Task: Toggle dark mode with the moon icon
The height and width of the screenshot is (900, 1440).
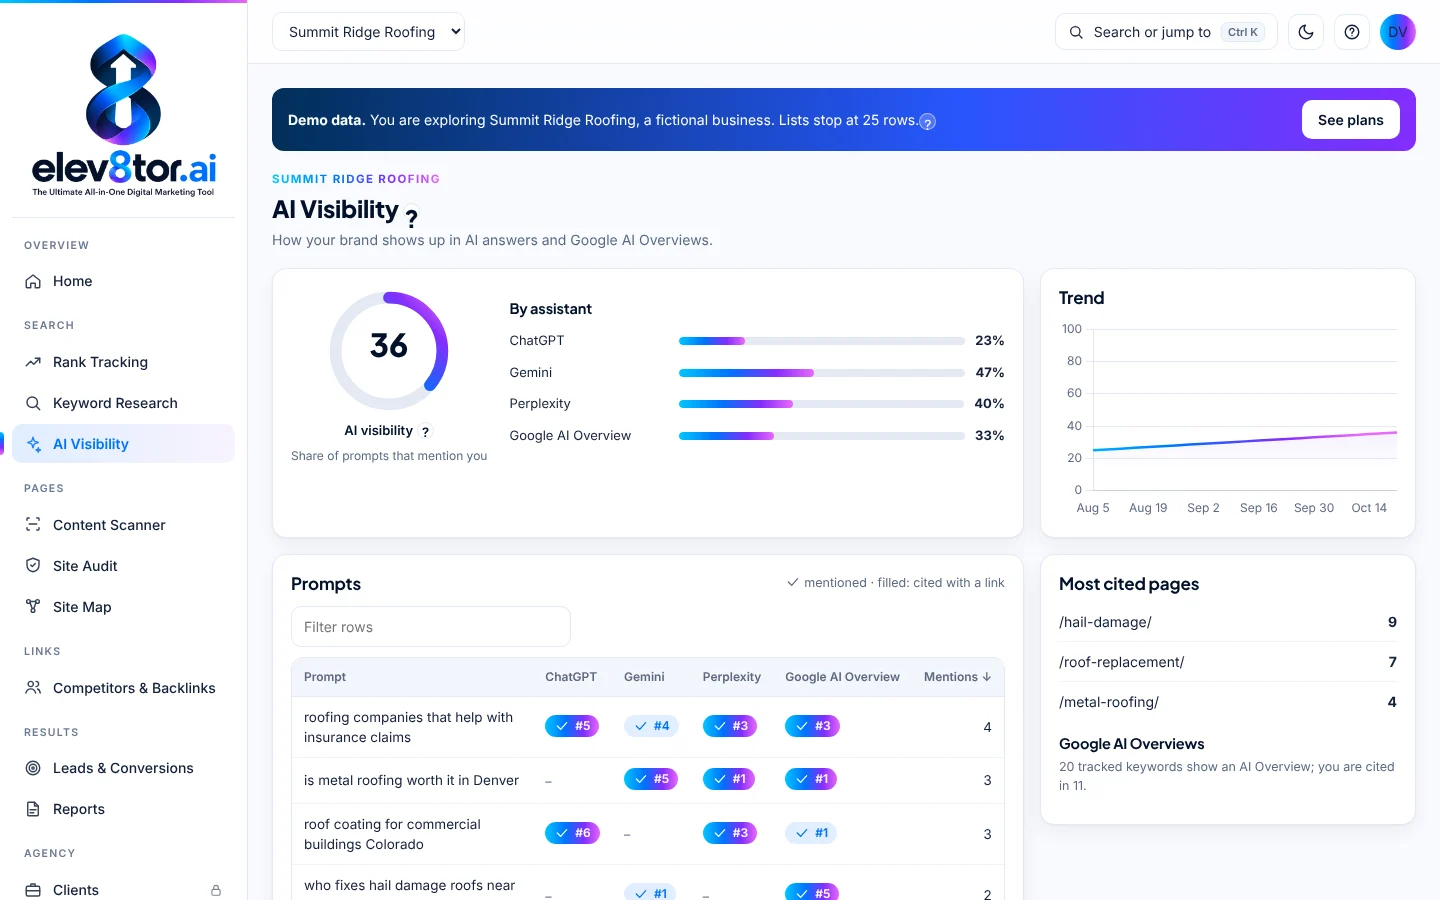Action: click(1306, 32)
